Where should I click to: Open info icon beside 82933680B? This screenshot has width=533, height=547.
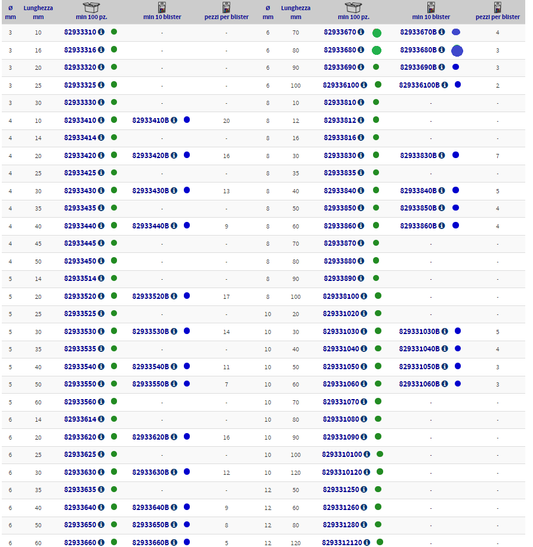tap(442, 50)
